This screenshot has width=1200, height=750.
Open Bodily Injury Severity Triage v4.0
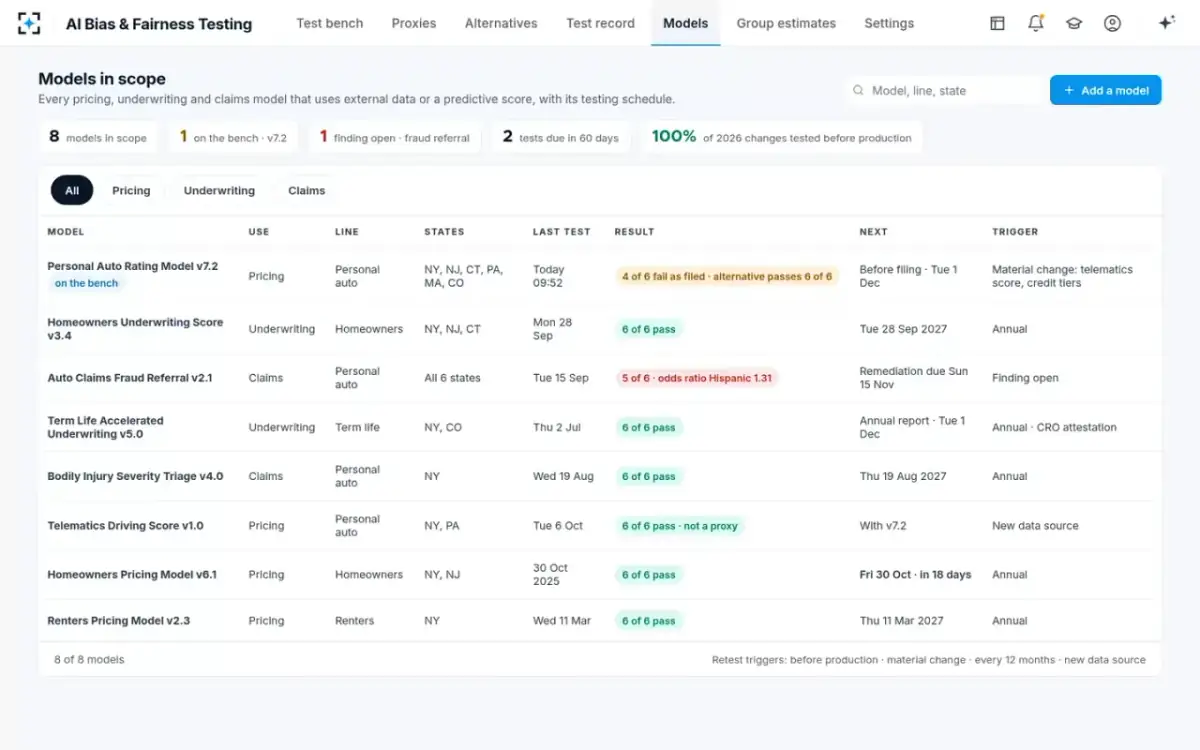point(135,476)
